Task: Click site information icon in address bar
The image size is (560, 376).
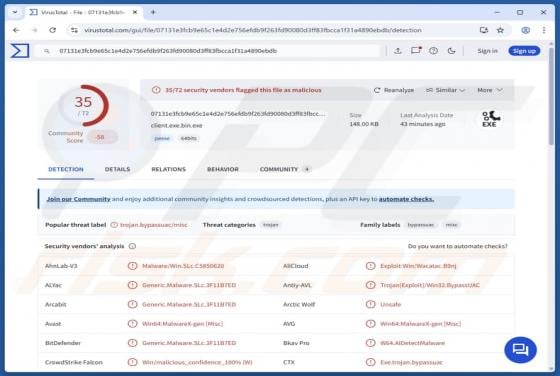Action: point(74,30)
